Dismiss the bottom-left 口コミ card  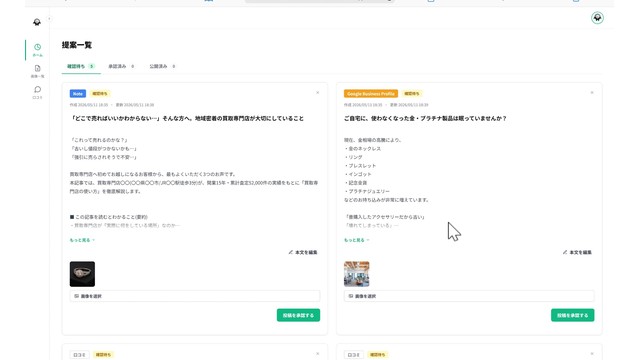(x=318, y=354)
